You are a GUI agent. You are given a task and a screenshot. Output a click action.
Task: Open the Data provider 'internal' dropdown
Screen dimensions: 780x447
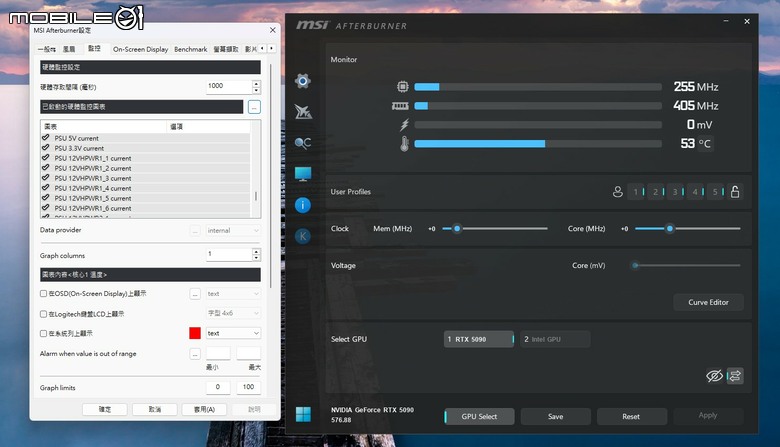click(233, 231)
